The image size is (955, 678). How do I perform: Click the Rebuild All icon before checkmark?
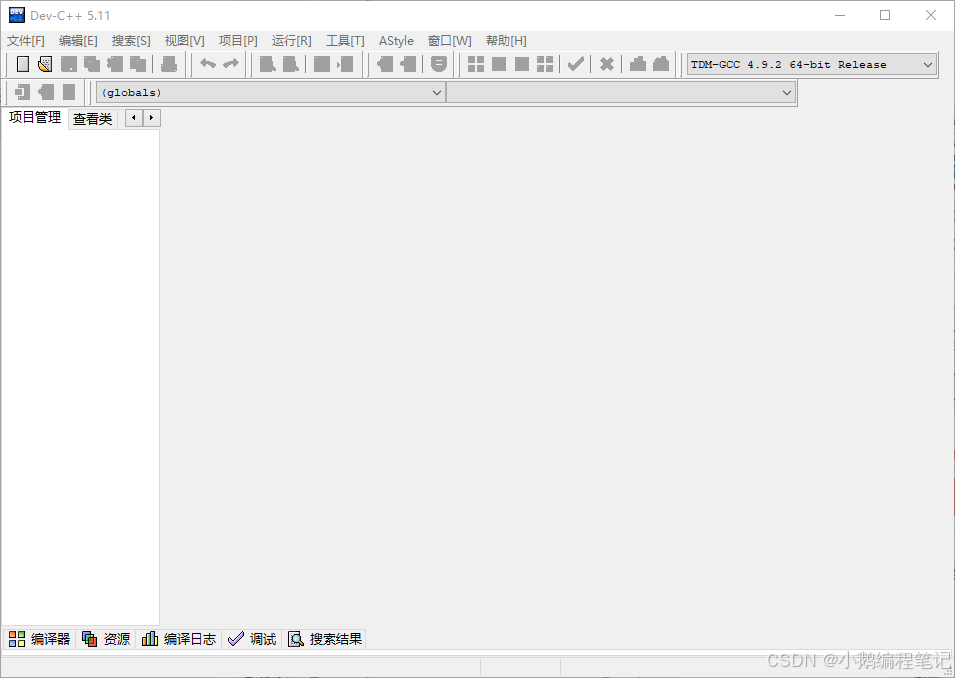[x=545, y=64]
